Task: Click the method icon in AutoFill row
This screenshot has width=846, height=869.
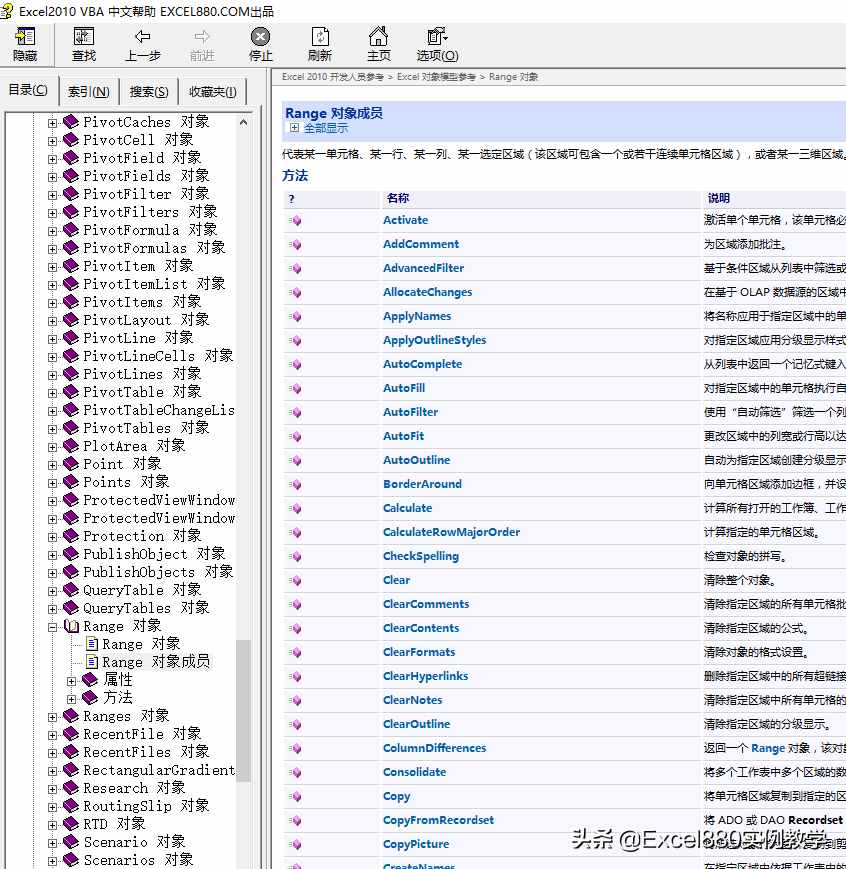Action: [295, 389]
